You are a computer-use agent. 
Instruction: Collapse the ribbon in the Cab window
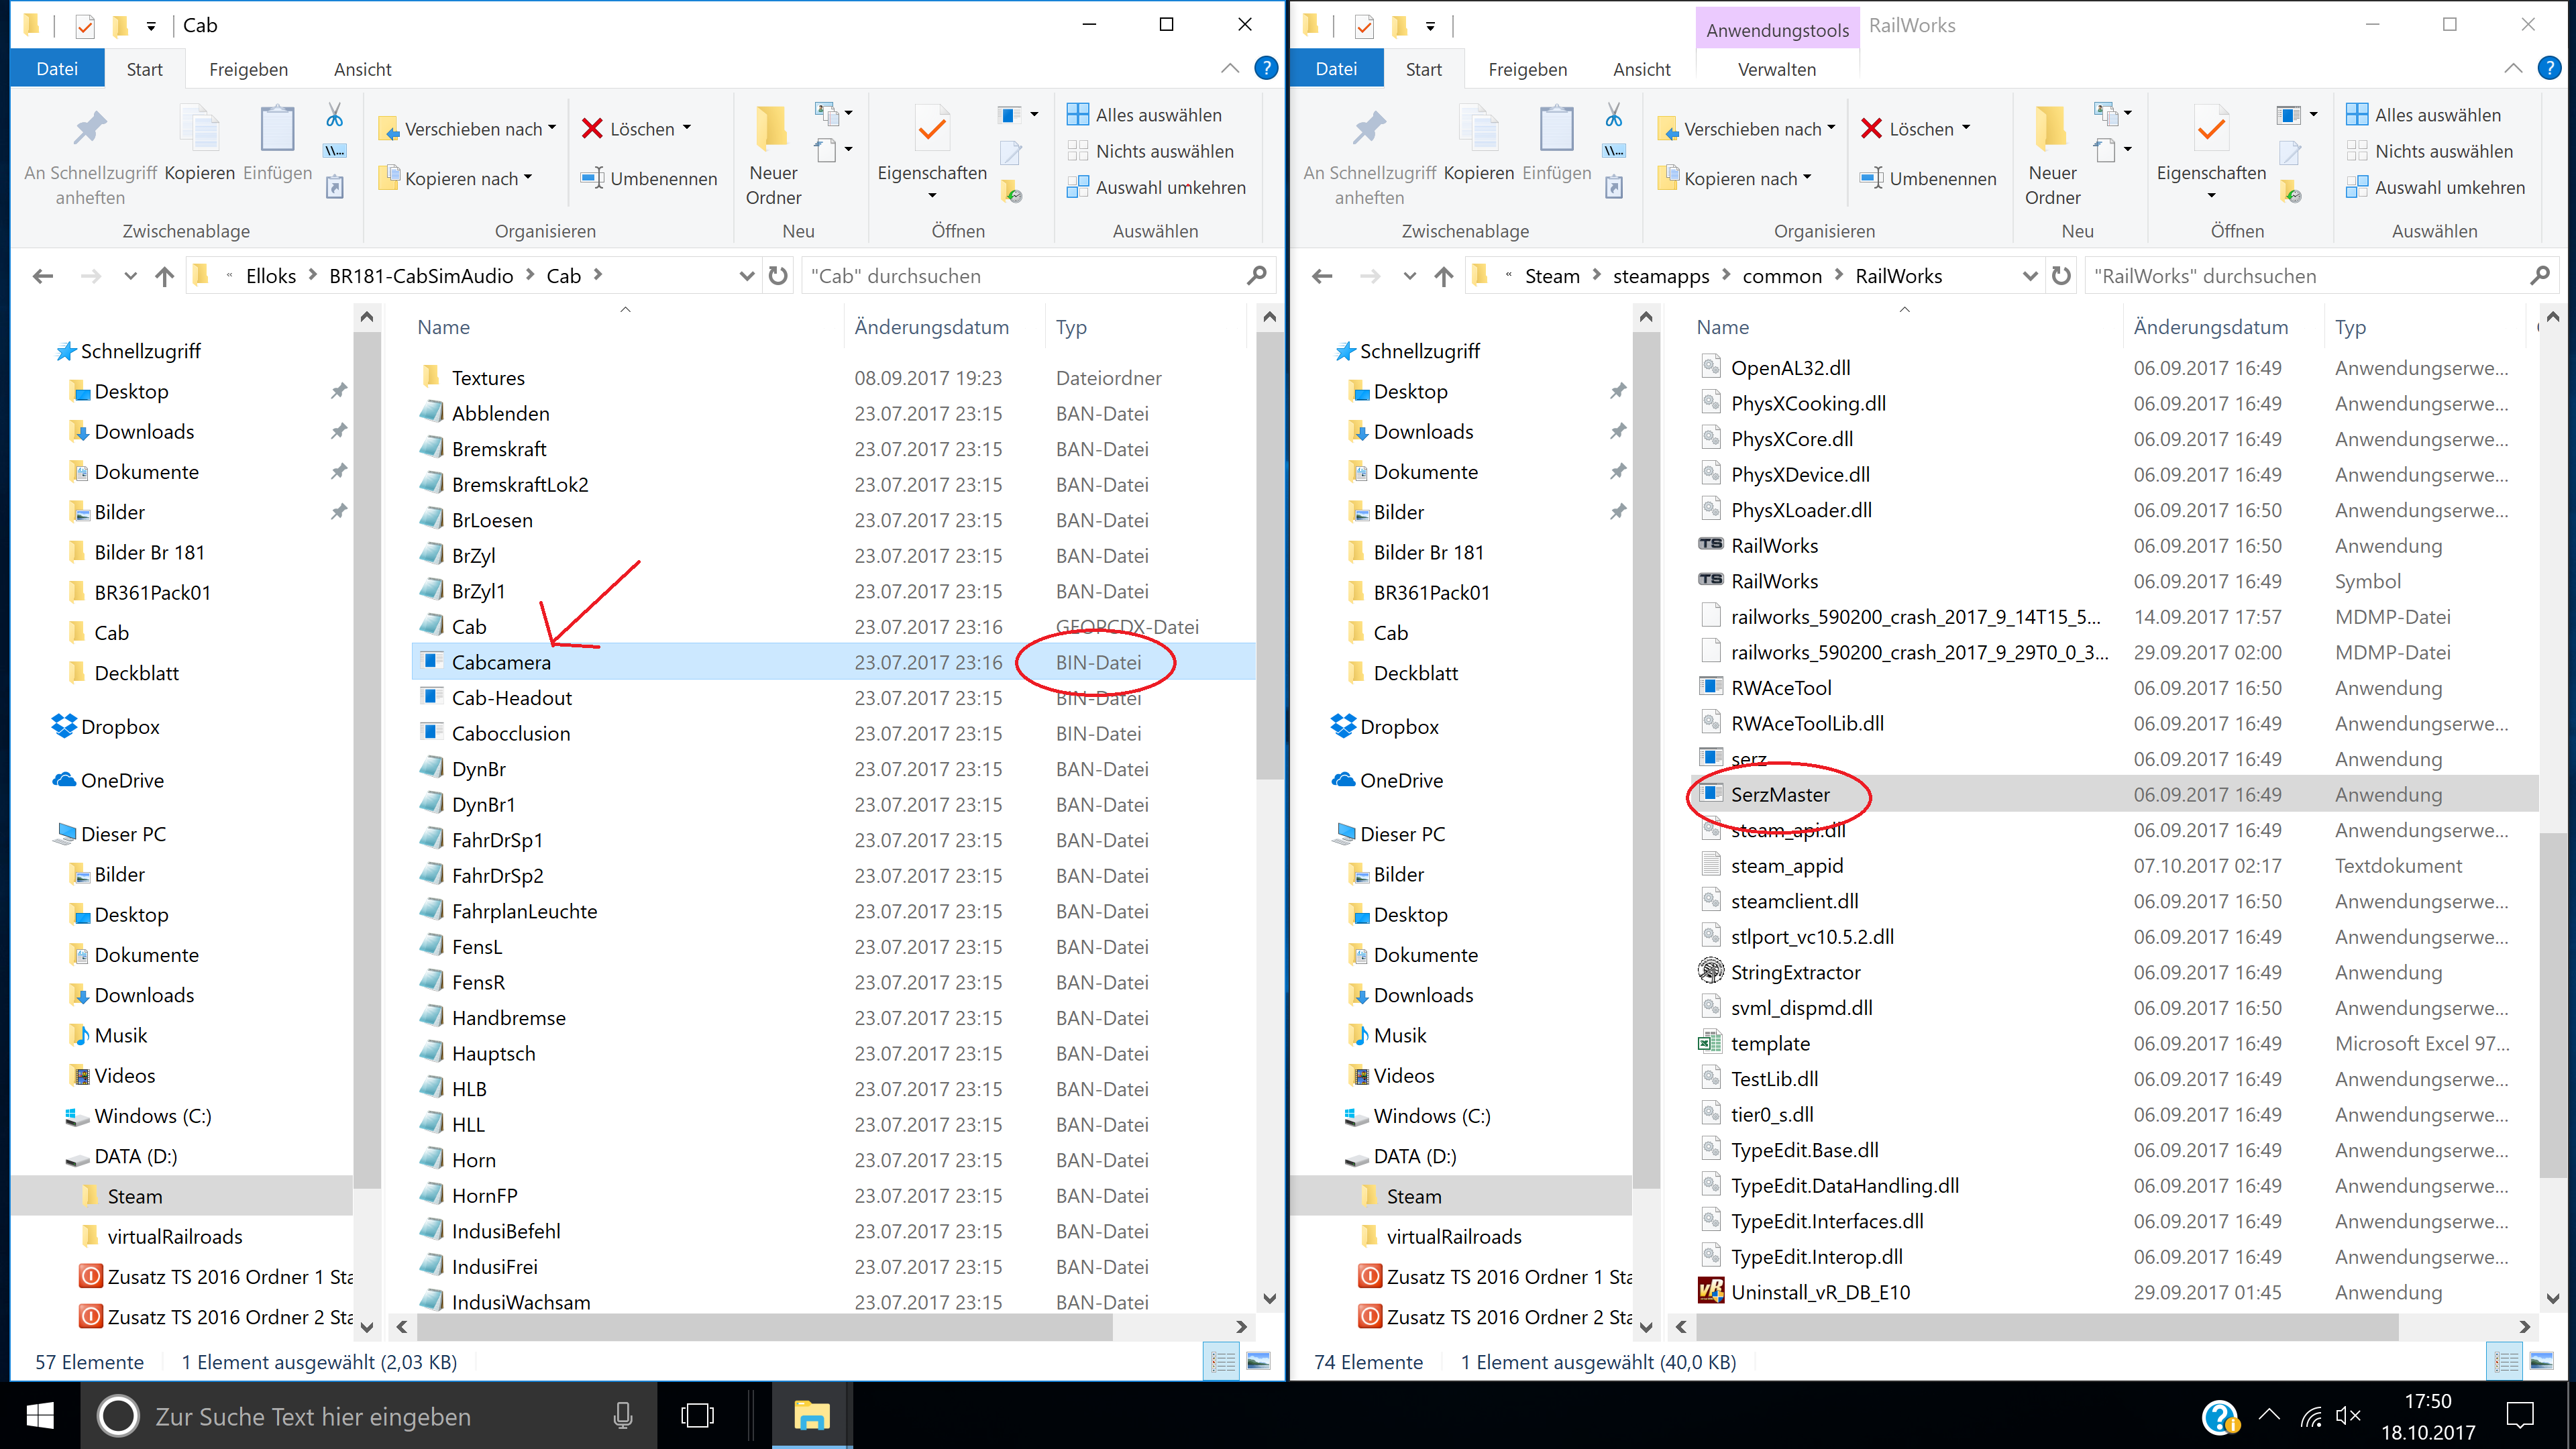[1230, 68]
